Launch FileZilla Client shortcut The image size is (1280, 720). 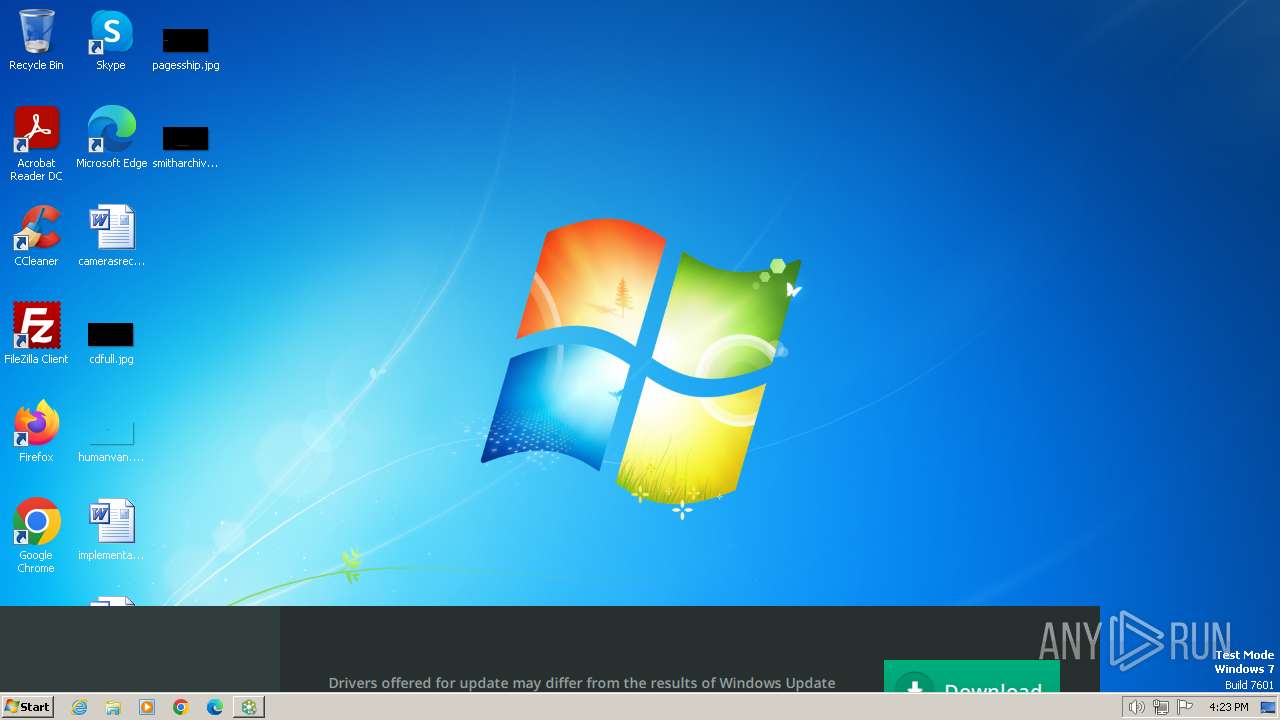[x=36, y=334]
